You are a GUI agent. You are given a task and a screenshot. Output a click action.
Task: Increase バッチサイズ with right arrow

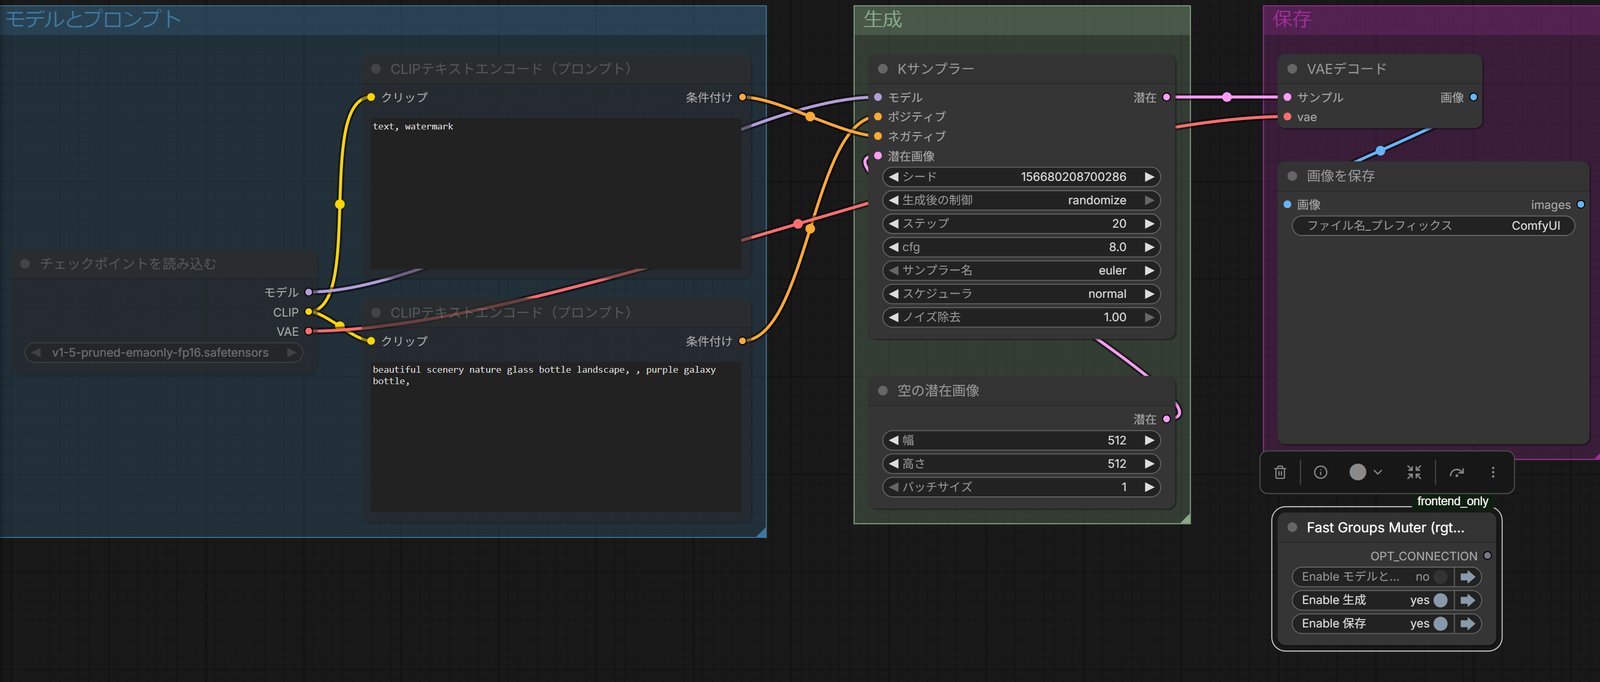[1149, 487]
